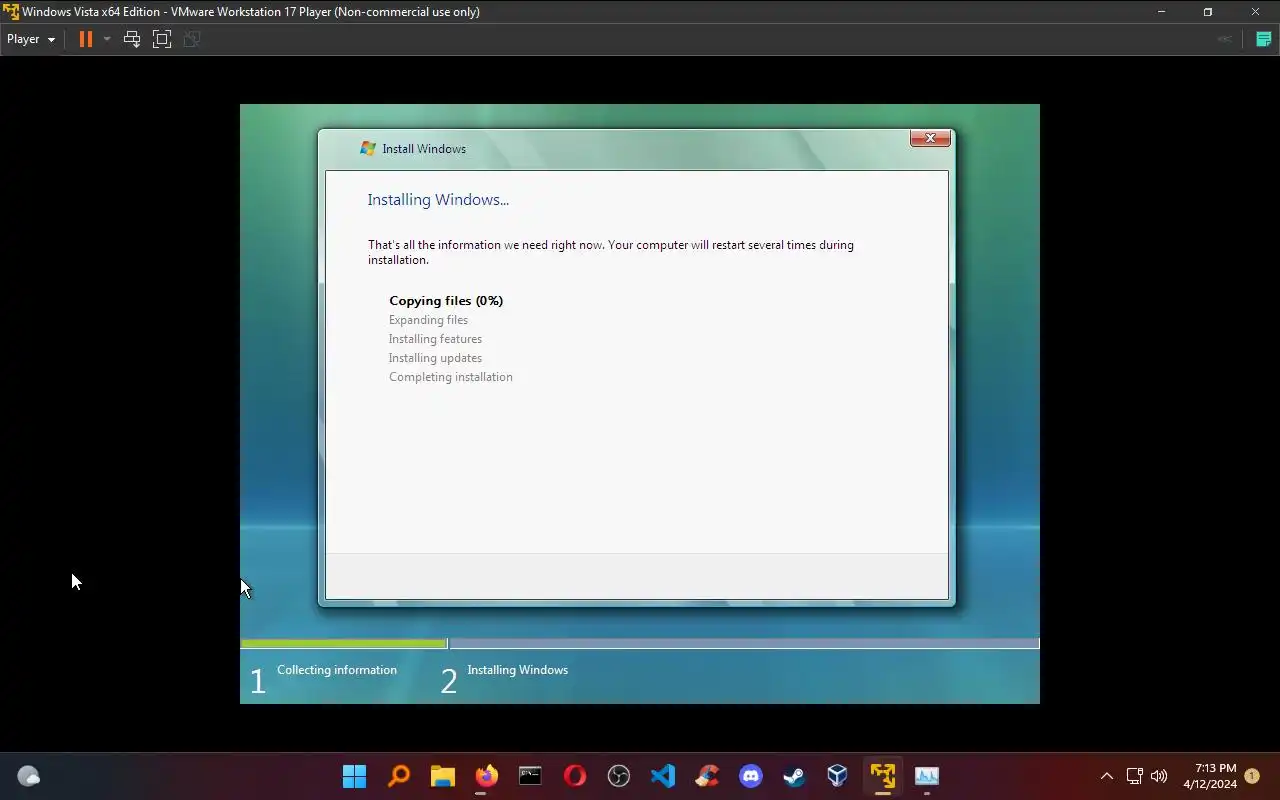The height and width of the screenshot is (800, 1280).
Task: Click the Installing updates step text
Action: (x=435, y=358)
